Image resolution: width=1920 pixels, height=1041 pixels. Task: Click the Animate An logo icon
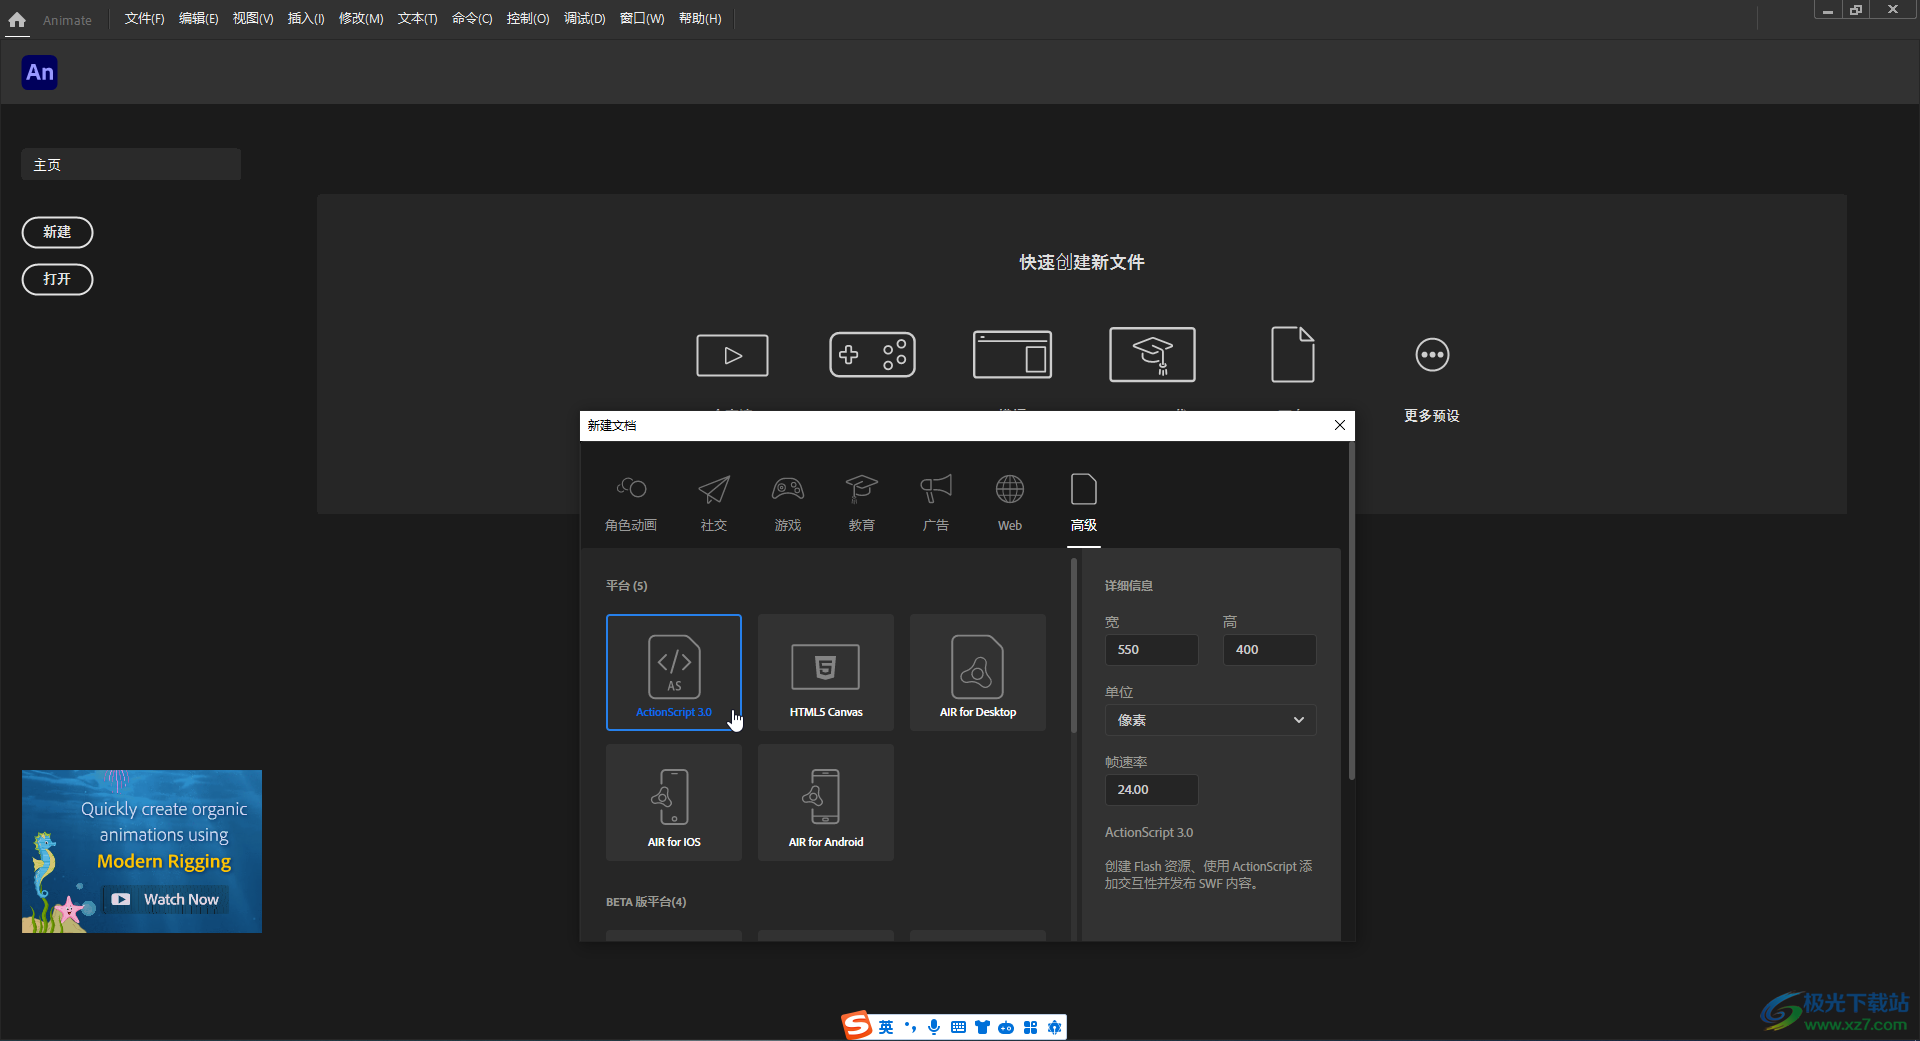[x=40, y=72]
